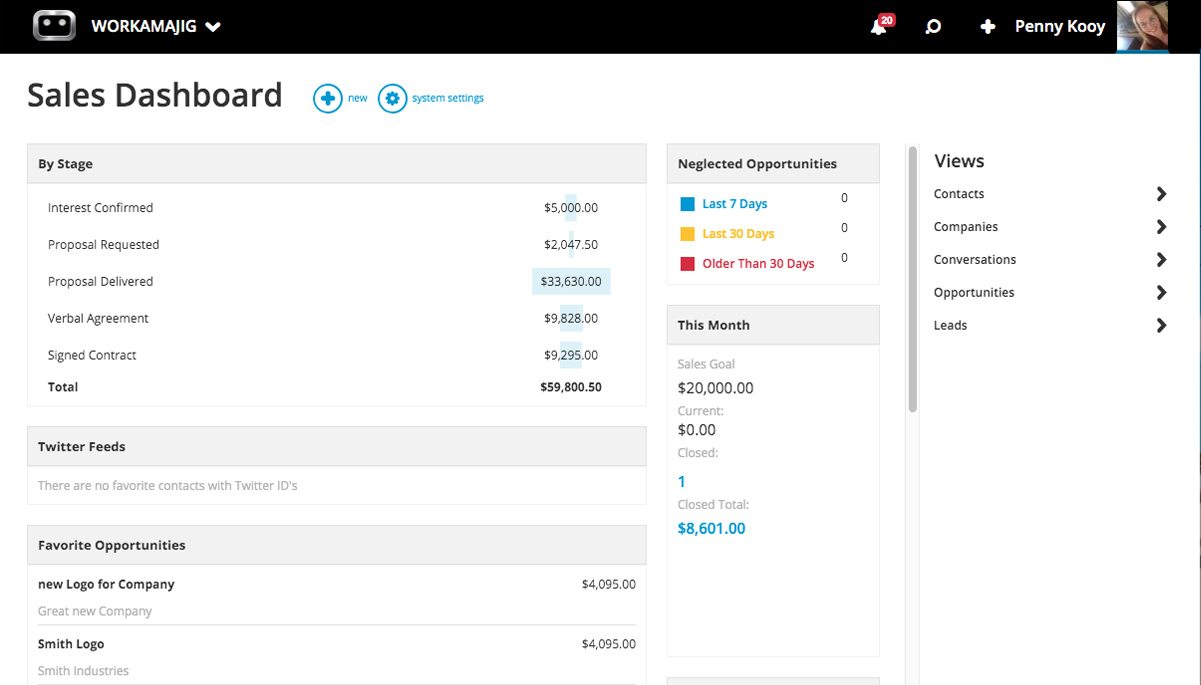Expand the Opportunities view

1161,292
